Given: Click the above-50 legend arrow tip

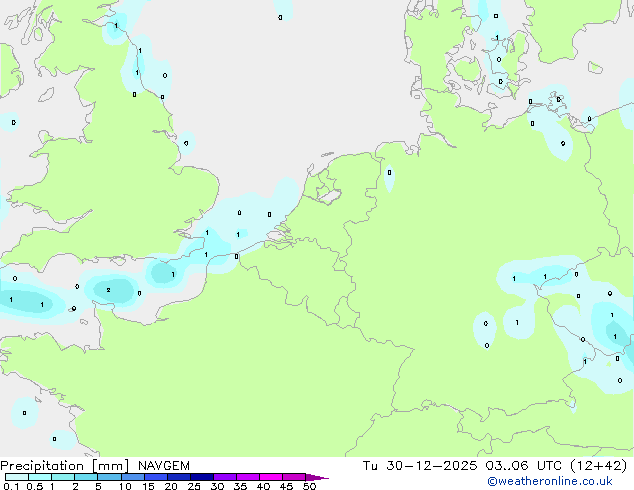Looking at the screenshot, I should (317, 477).
